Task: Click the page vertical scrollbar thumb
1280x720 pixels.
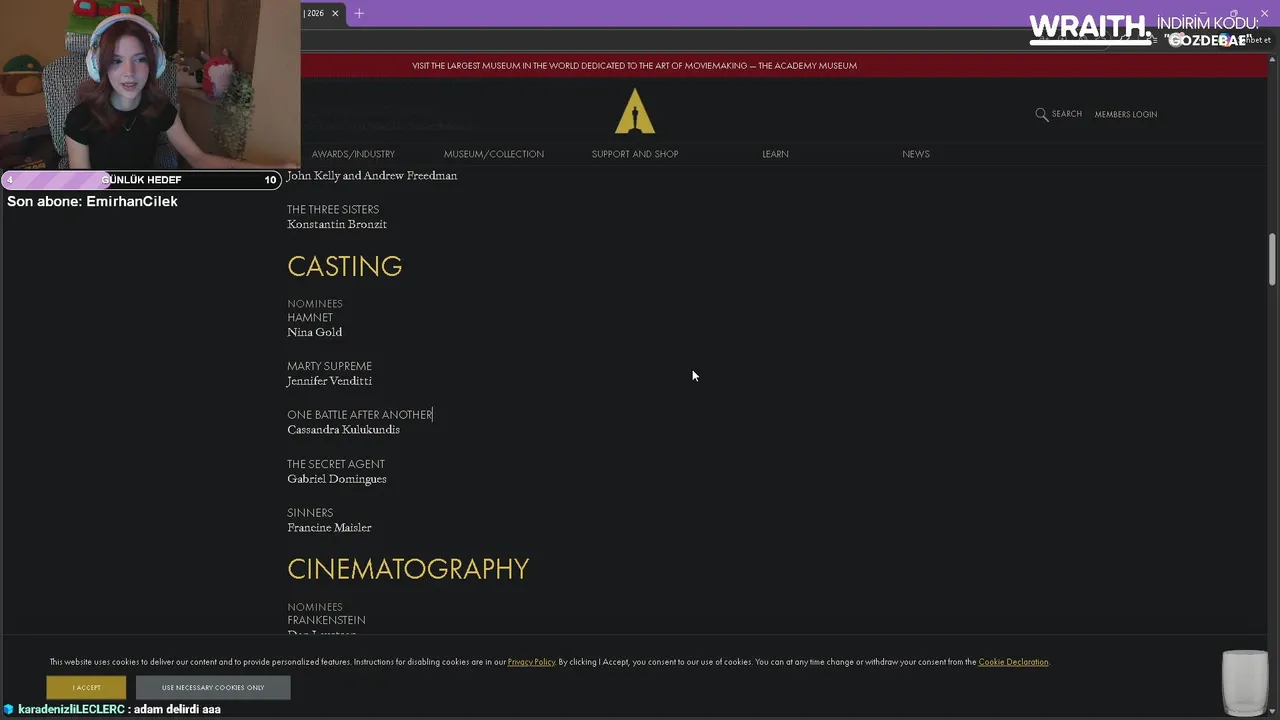Action: tap(1272, 259)
